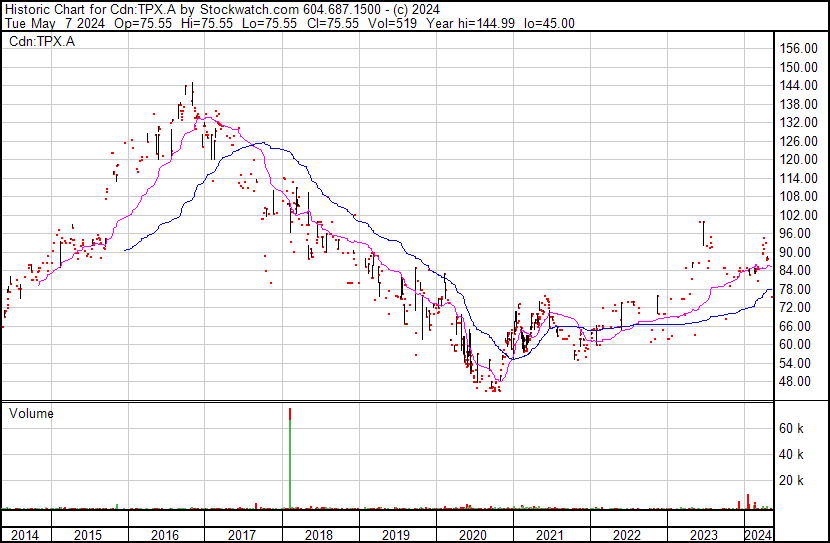Screen dimensions: 830x543
Task: Click the 2014 year label on timeline
Action: click(23, 535)
